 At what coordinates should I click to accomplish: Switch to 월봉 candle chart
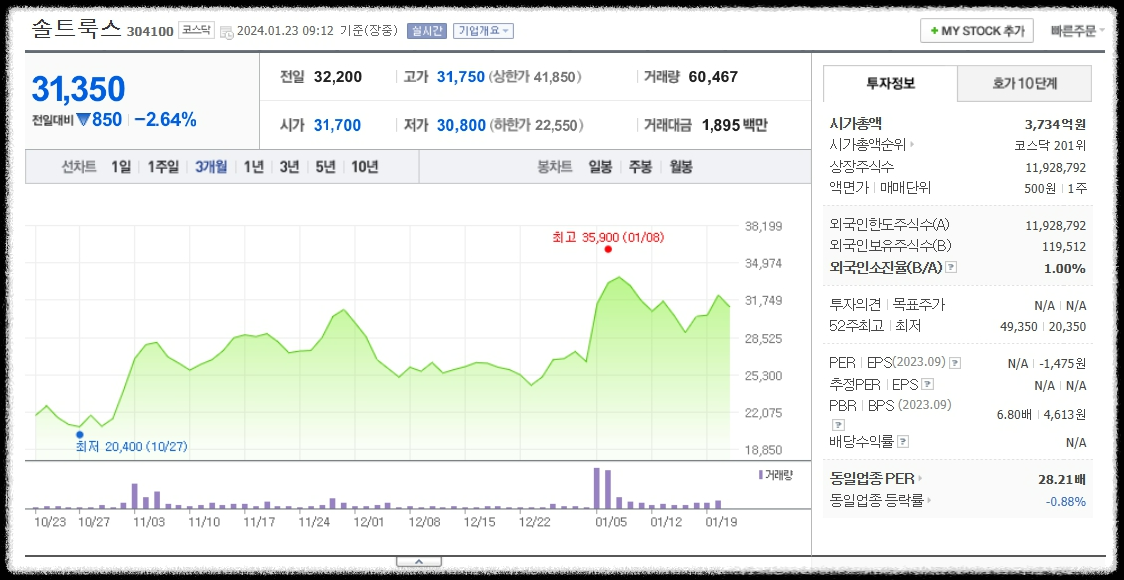(x=681, y=167)
